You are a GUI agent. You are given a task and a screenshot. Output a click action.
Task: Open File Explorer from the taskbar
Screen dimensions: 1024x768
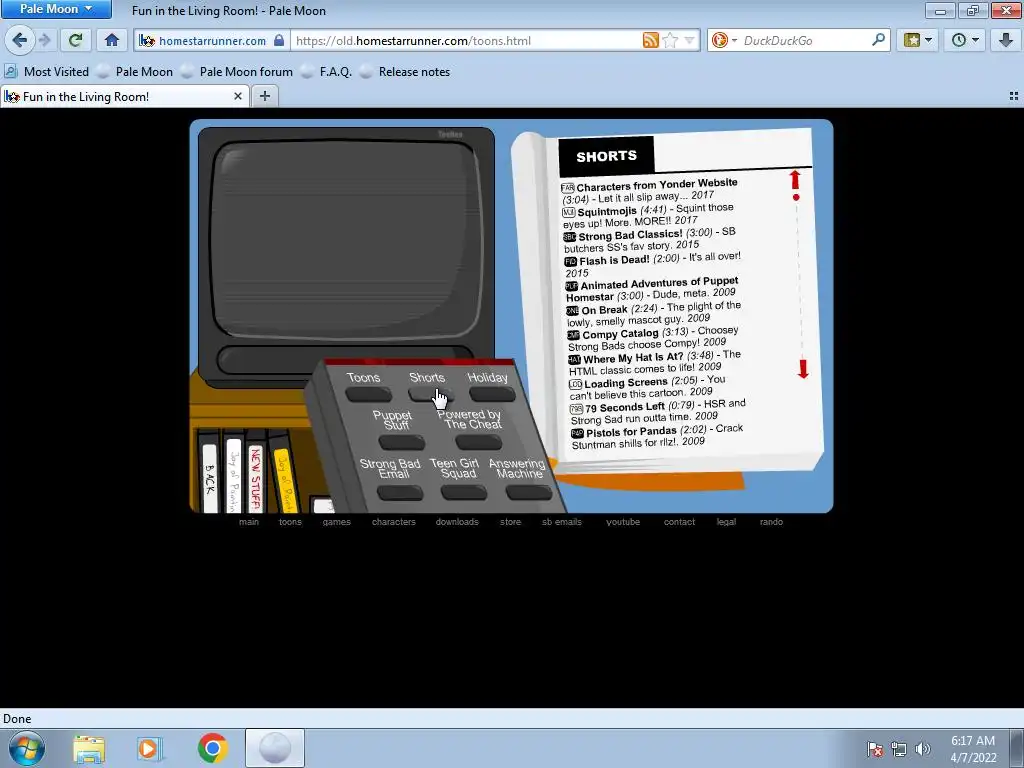pos(89,748)
